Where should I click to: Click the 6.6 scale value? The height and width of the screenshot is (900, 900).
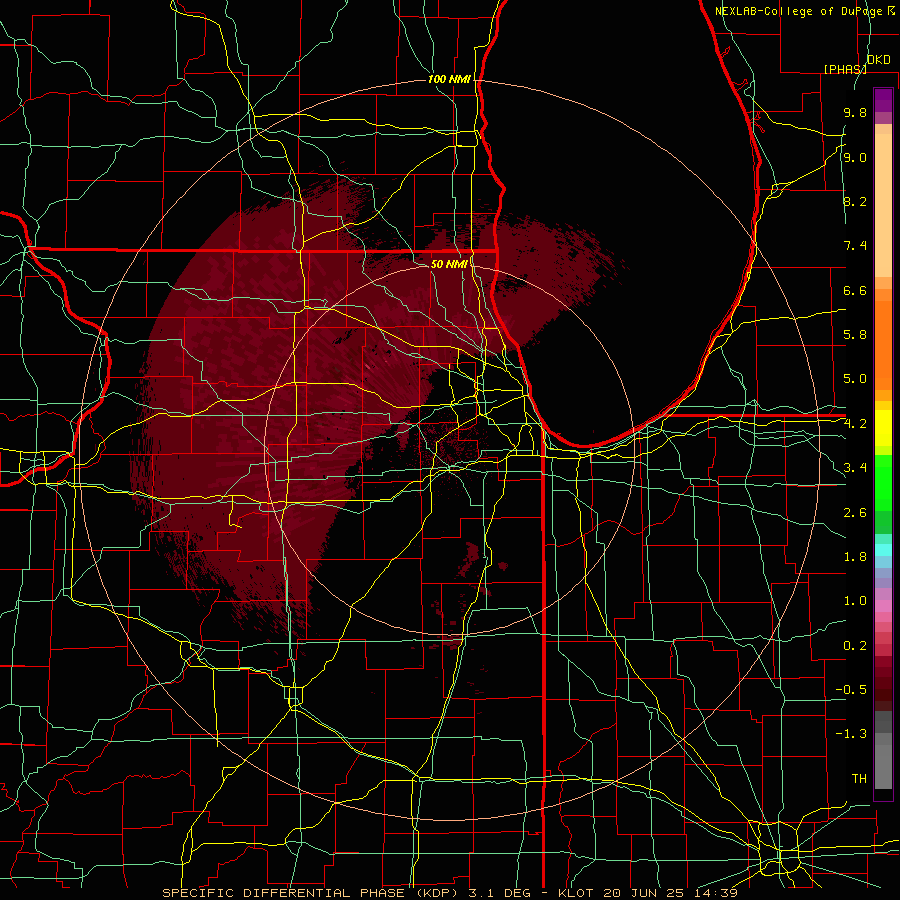[855, 290]
